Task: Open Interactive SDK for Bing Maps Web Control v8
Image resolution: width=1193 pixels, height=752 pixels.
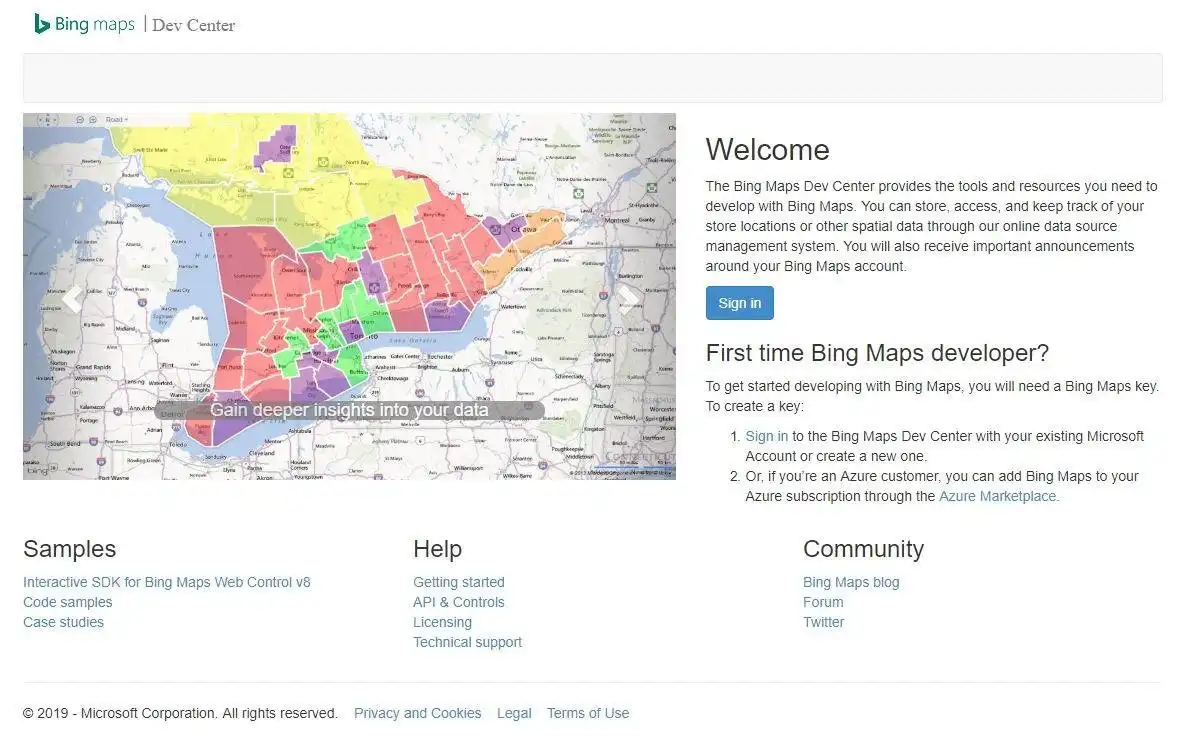Action: click(167, 582)
